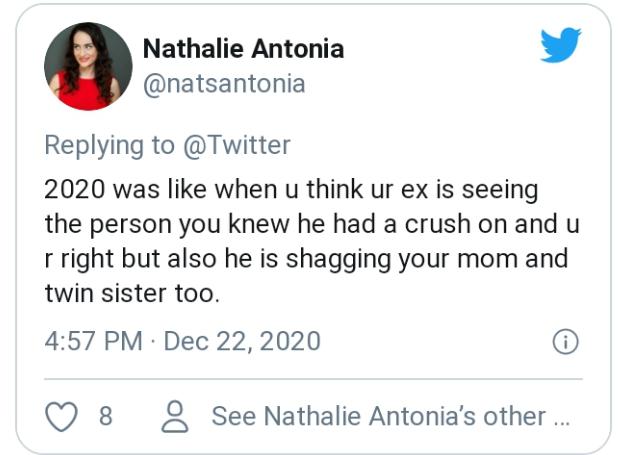Open Nathalie Antonia's profile photo
The image size is (622, 455).
click(88, 66)
